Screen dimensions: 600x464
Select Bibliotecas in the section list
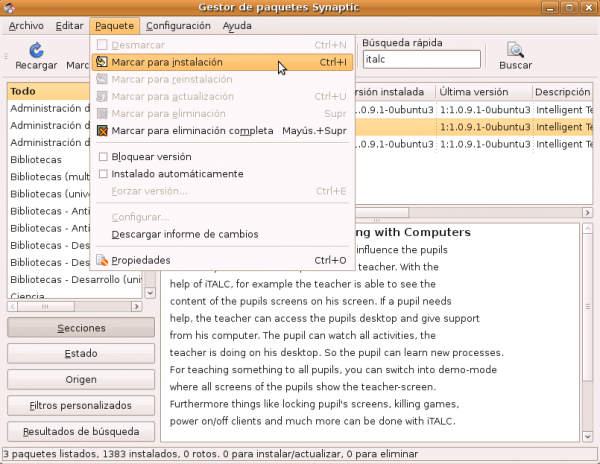point(36,160)
